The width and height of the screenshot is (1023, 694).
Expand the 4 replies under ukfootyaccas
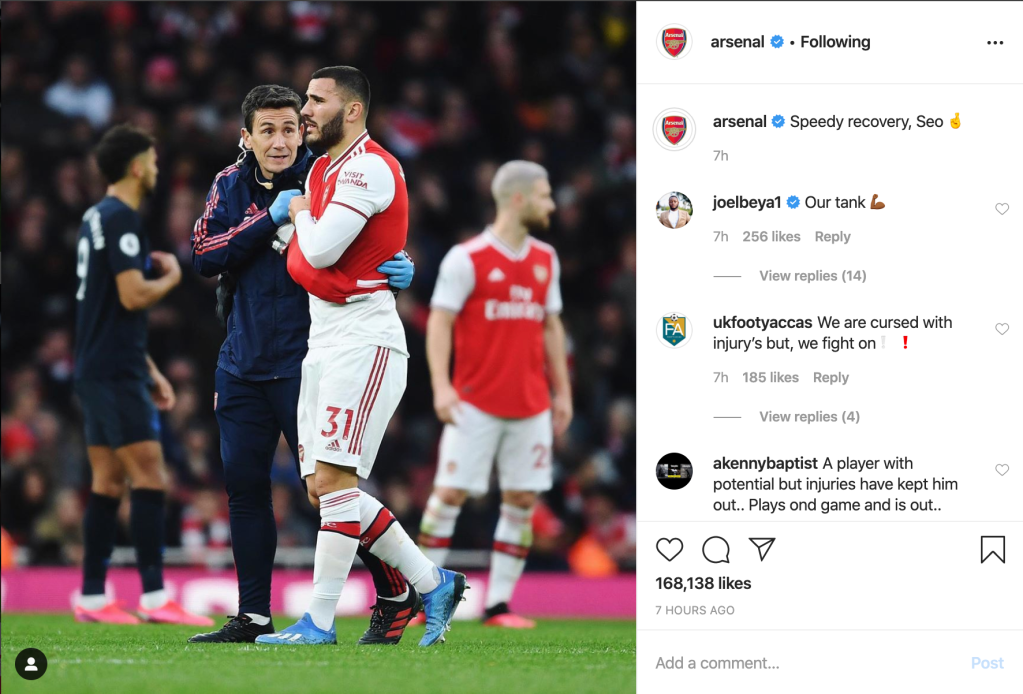coord(809,417)
